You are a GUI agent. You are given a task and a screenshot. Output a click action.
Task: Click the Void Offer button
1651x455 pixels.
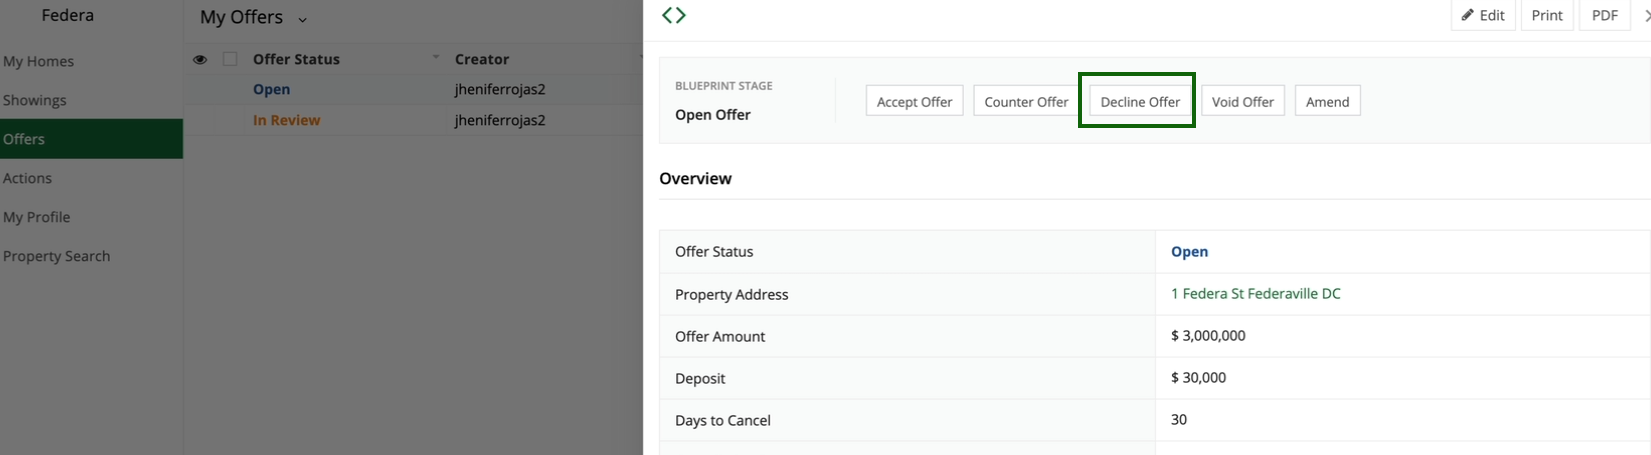[1243, 101]
